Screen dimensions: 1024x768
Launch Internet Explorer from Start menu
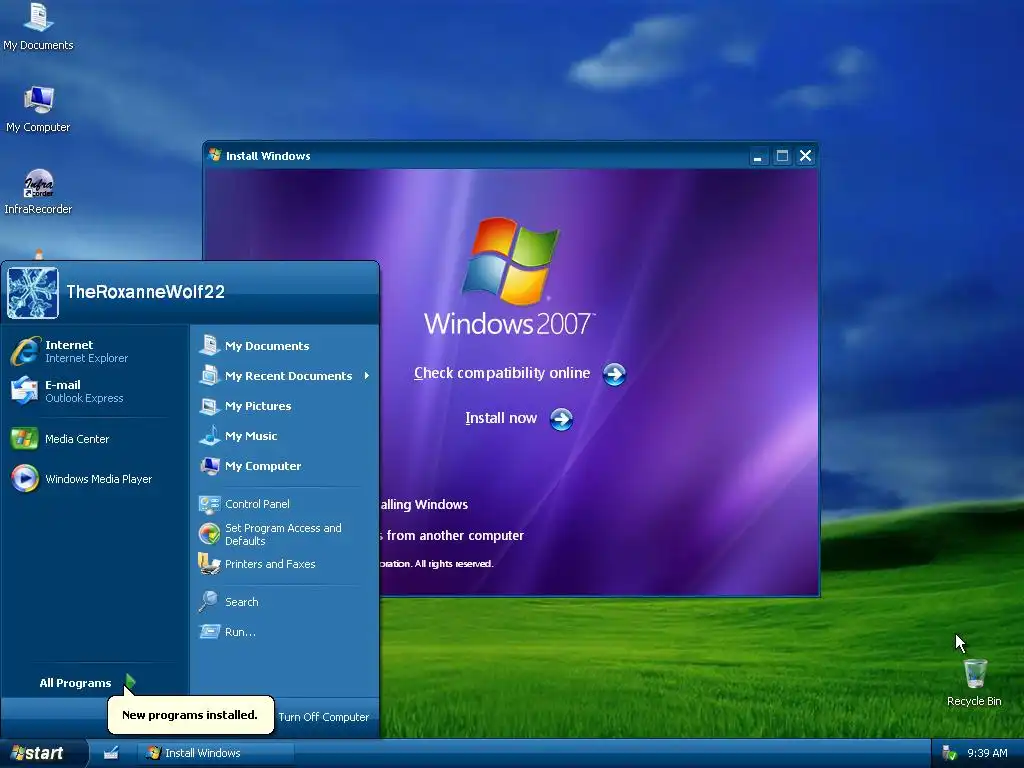pyautogui.click(x=87, y=351)
